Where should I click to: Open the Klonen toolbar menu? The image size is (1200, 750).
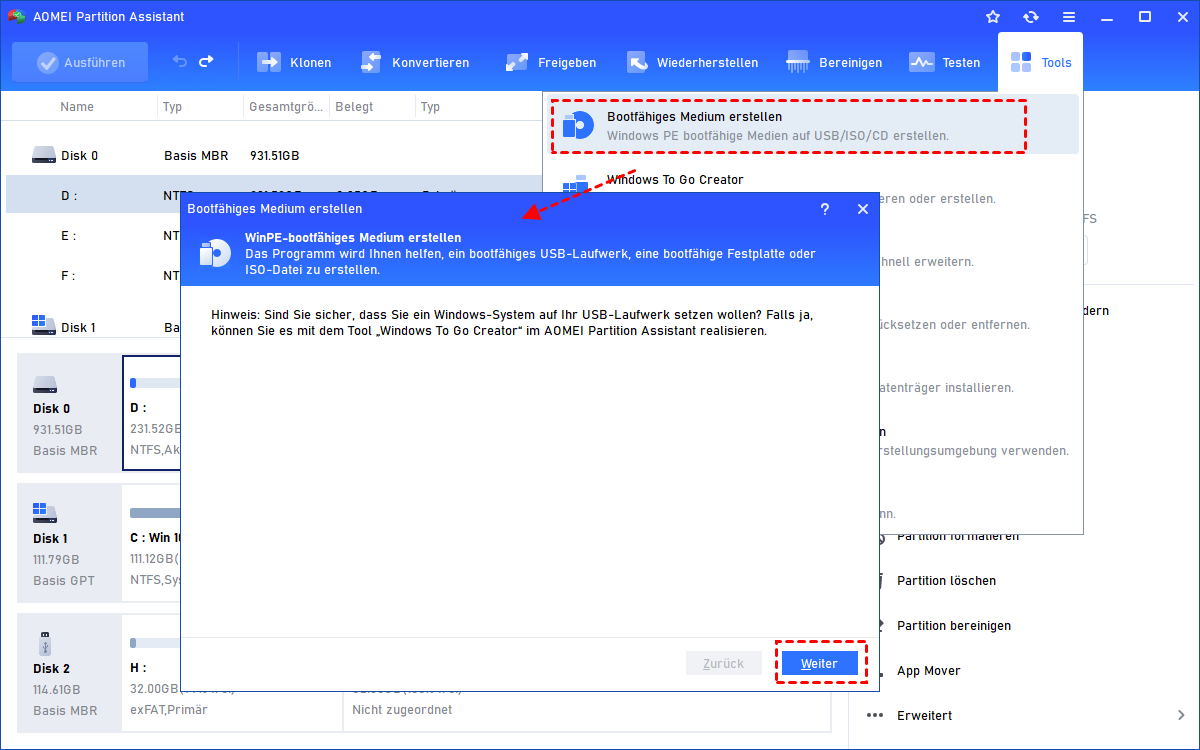point(294,62)
